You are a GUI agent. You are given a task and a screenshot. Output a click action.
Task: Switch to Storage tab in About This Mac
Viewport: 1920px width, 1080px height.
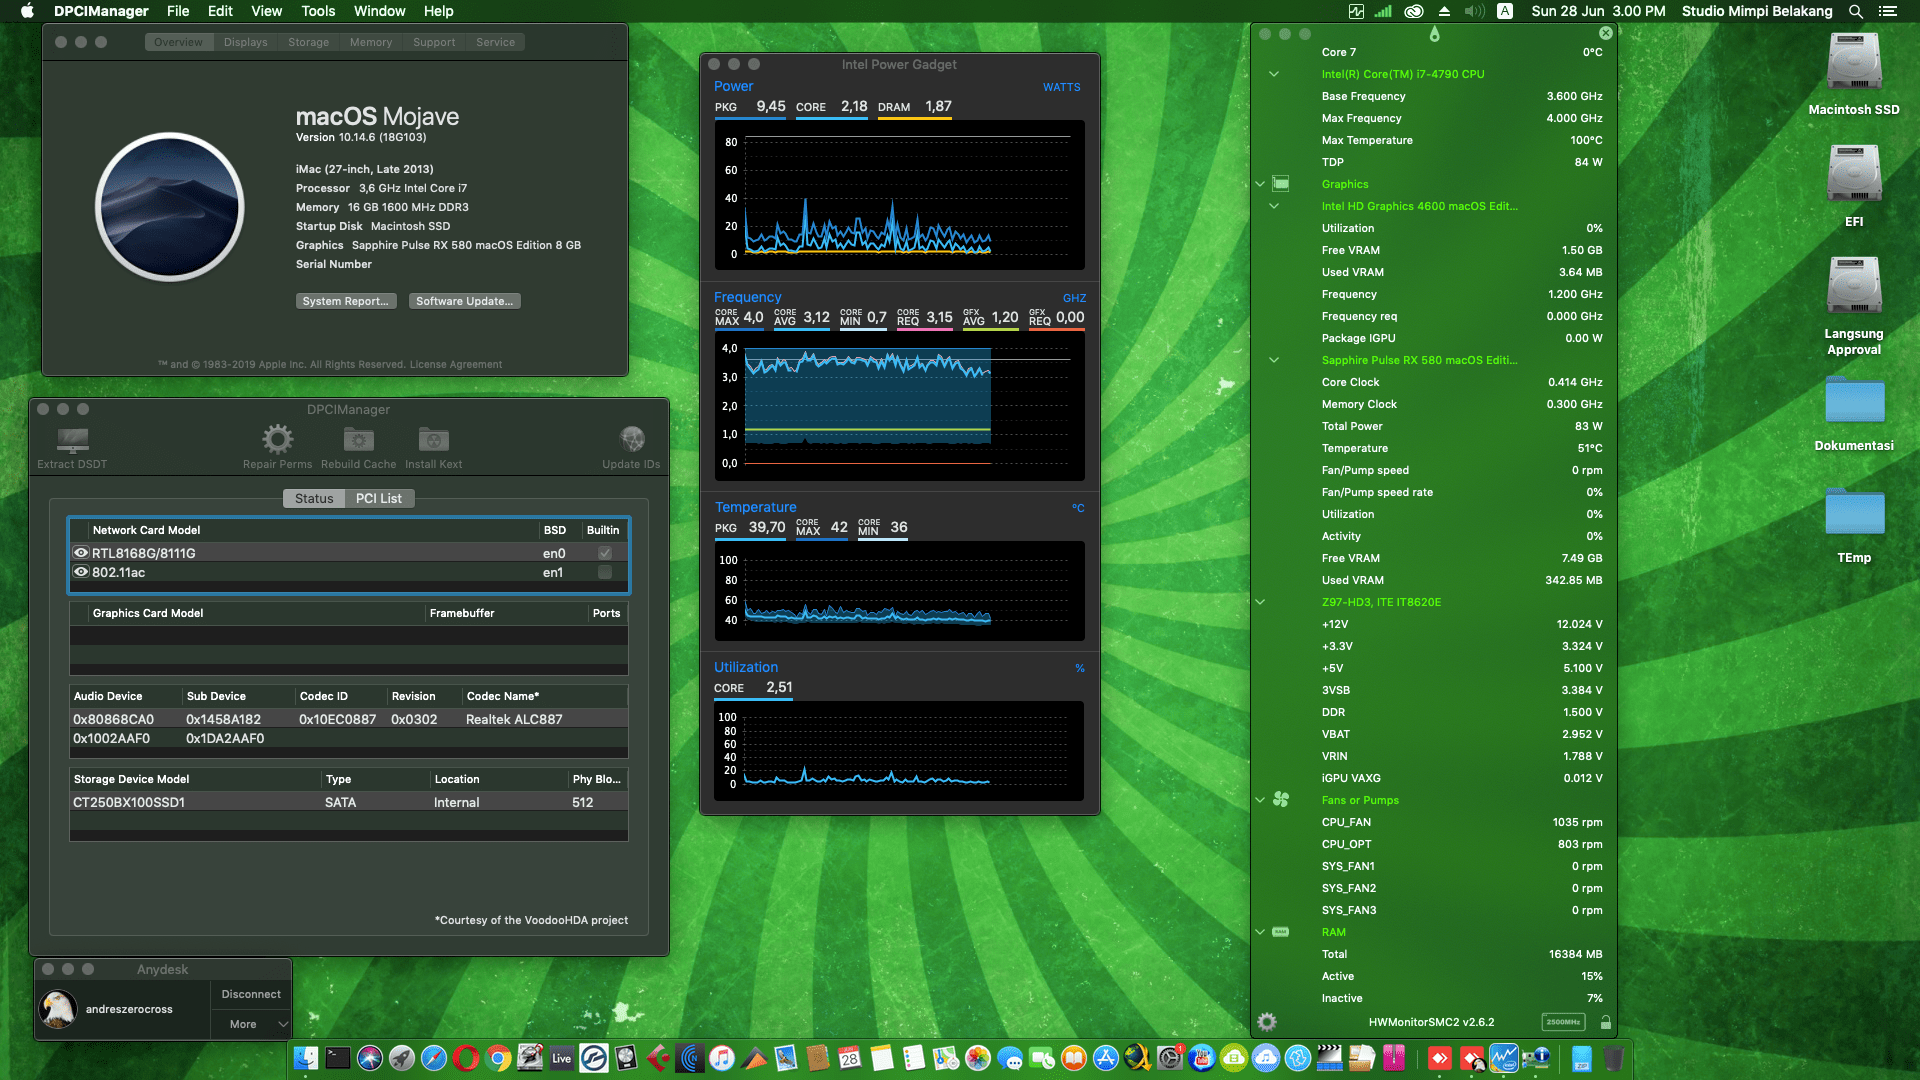point(308,42)
